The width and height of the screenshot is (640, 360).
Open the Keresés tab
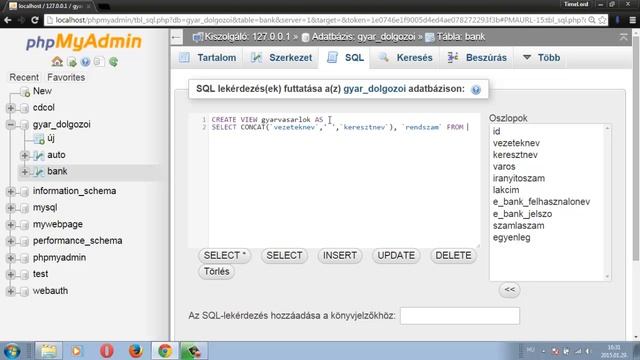[406, 58]
